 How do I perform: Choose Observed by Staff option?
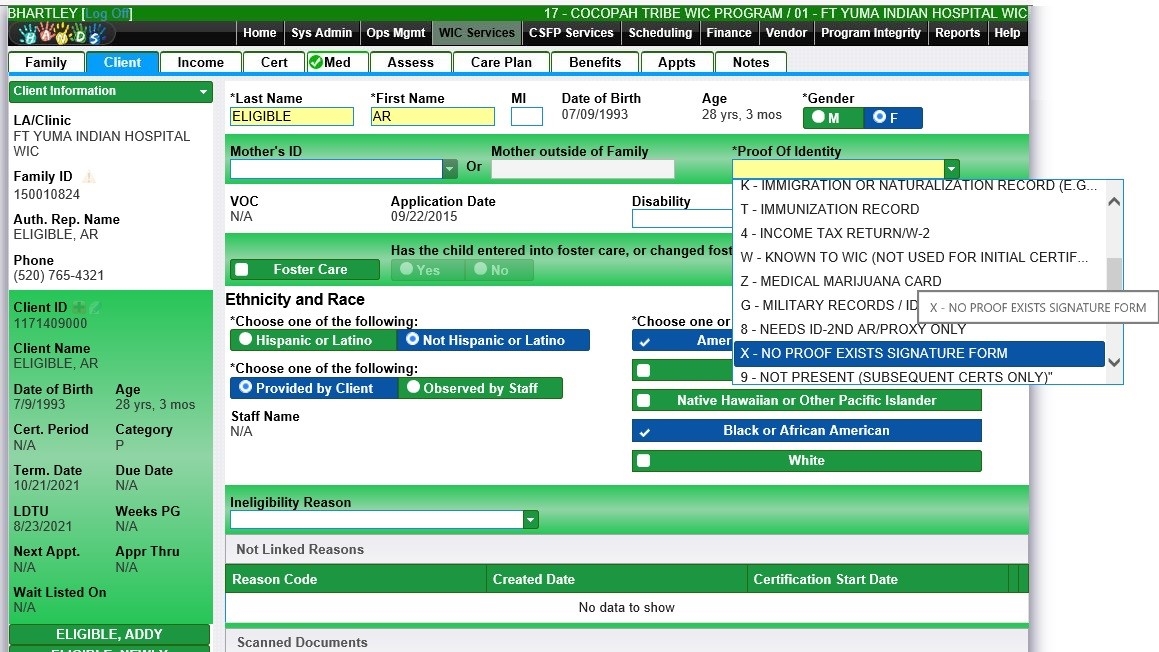(412, 388)
